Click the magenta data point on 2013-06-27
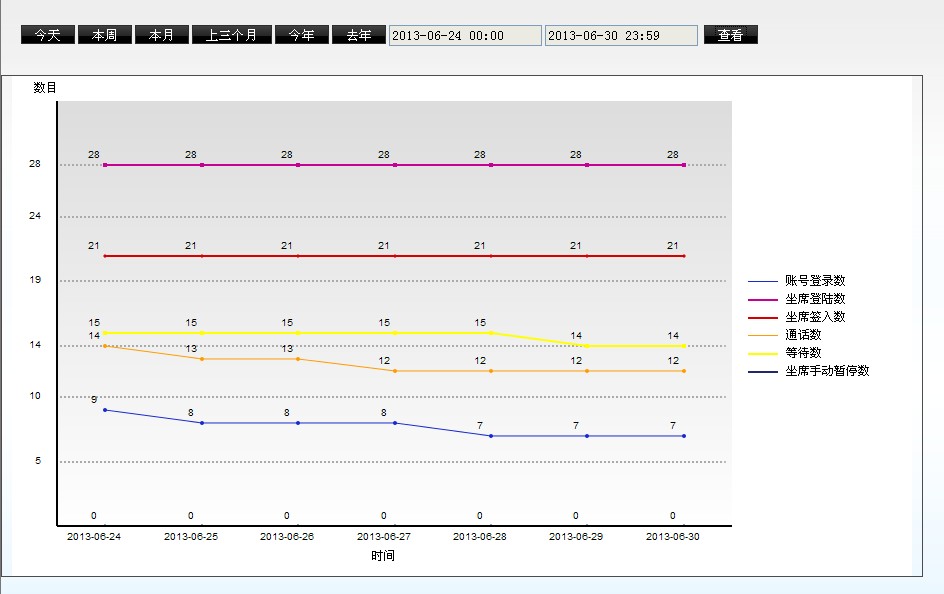This screenshot has height=594, width=944. (x=395, y=165)
